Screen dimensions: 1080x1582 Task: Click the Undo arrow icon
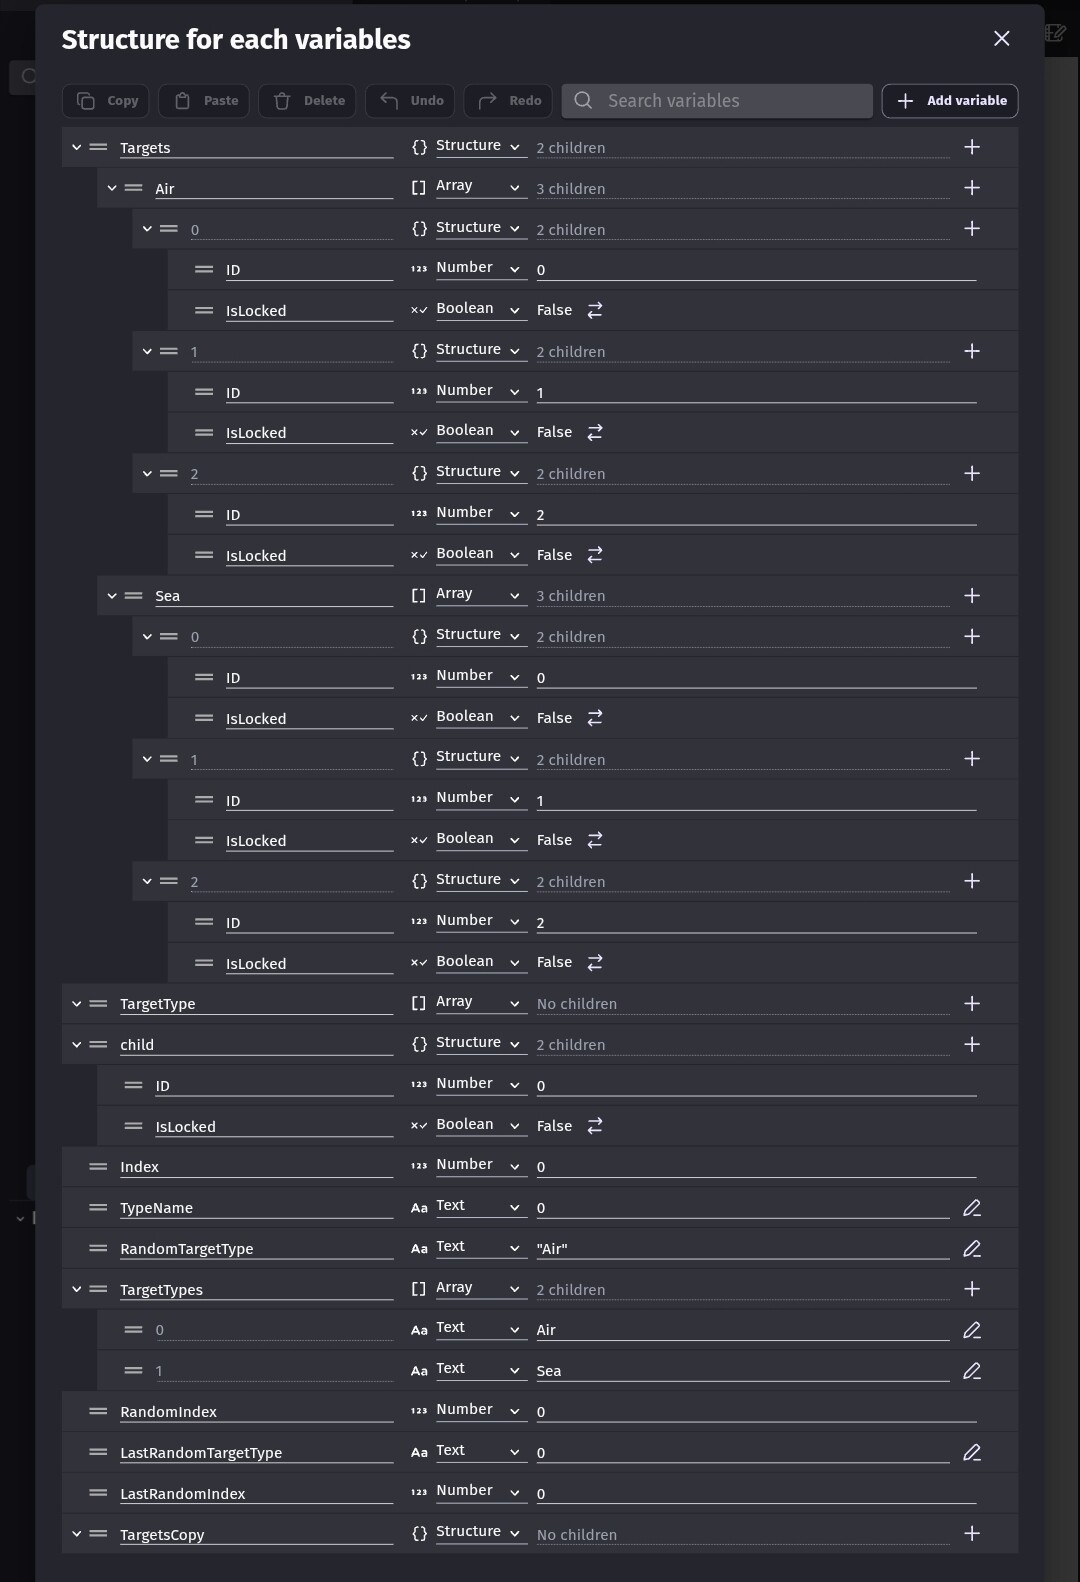[389, 101]
